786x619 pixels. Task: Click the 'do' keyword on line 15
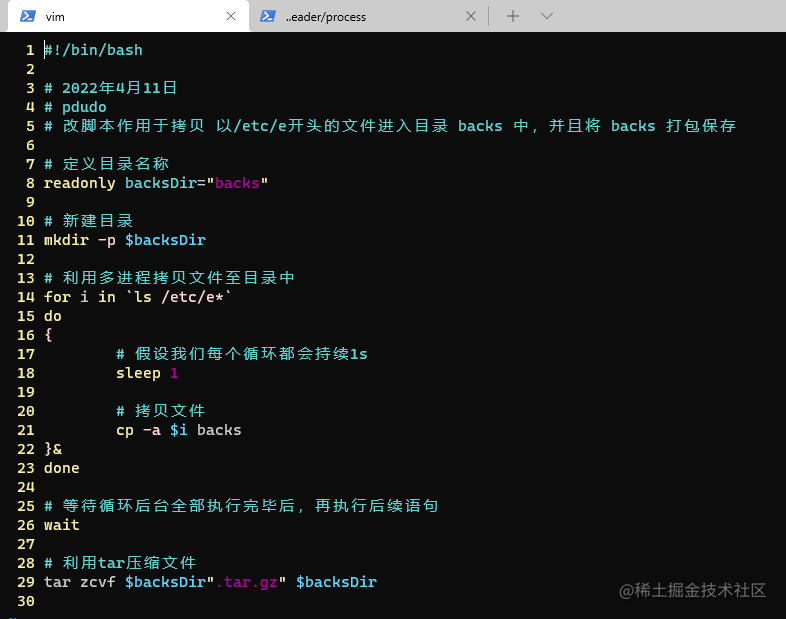click(x=53, y=316)
